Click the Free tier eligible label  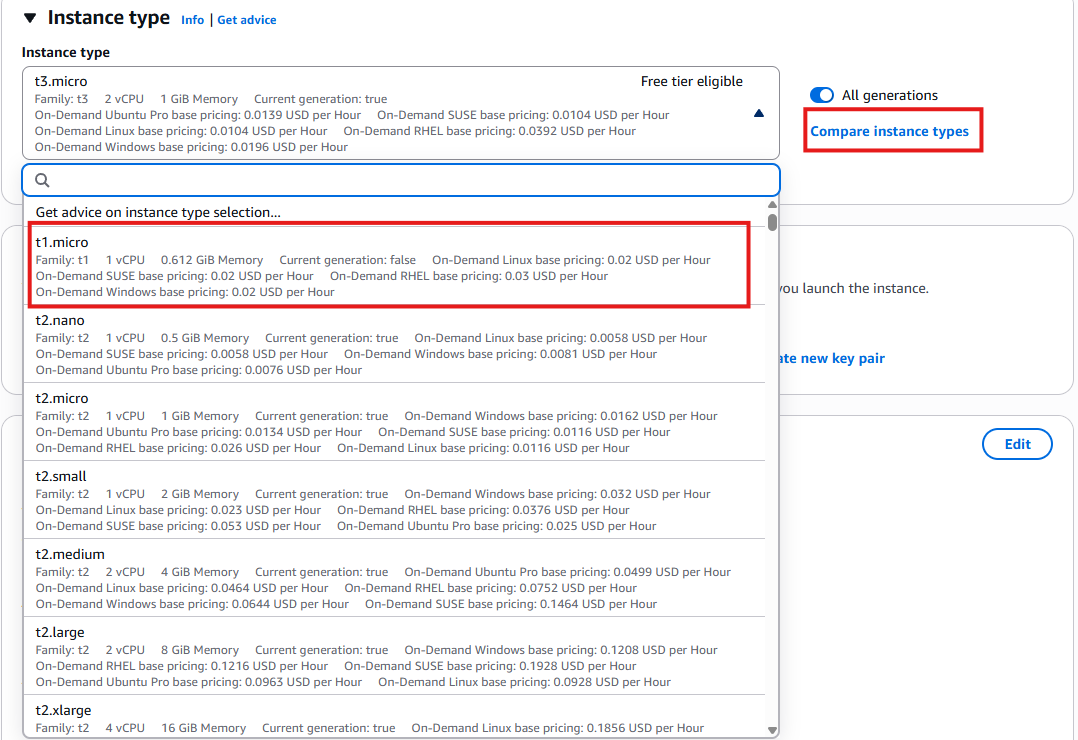[x=692, y=81]
